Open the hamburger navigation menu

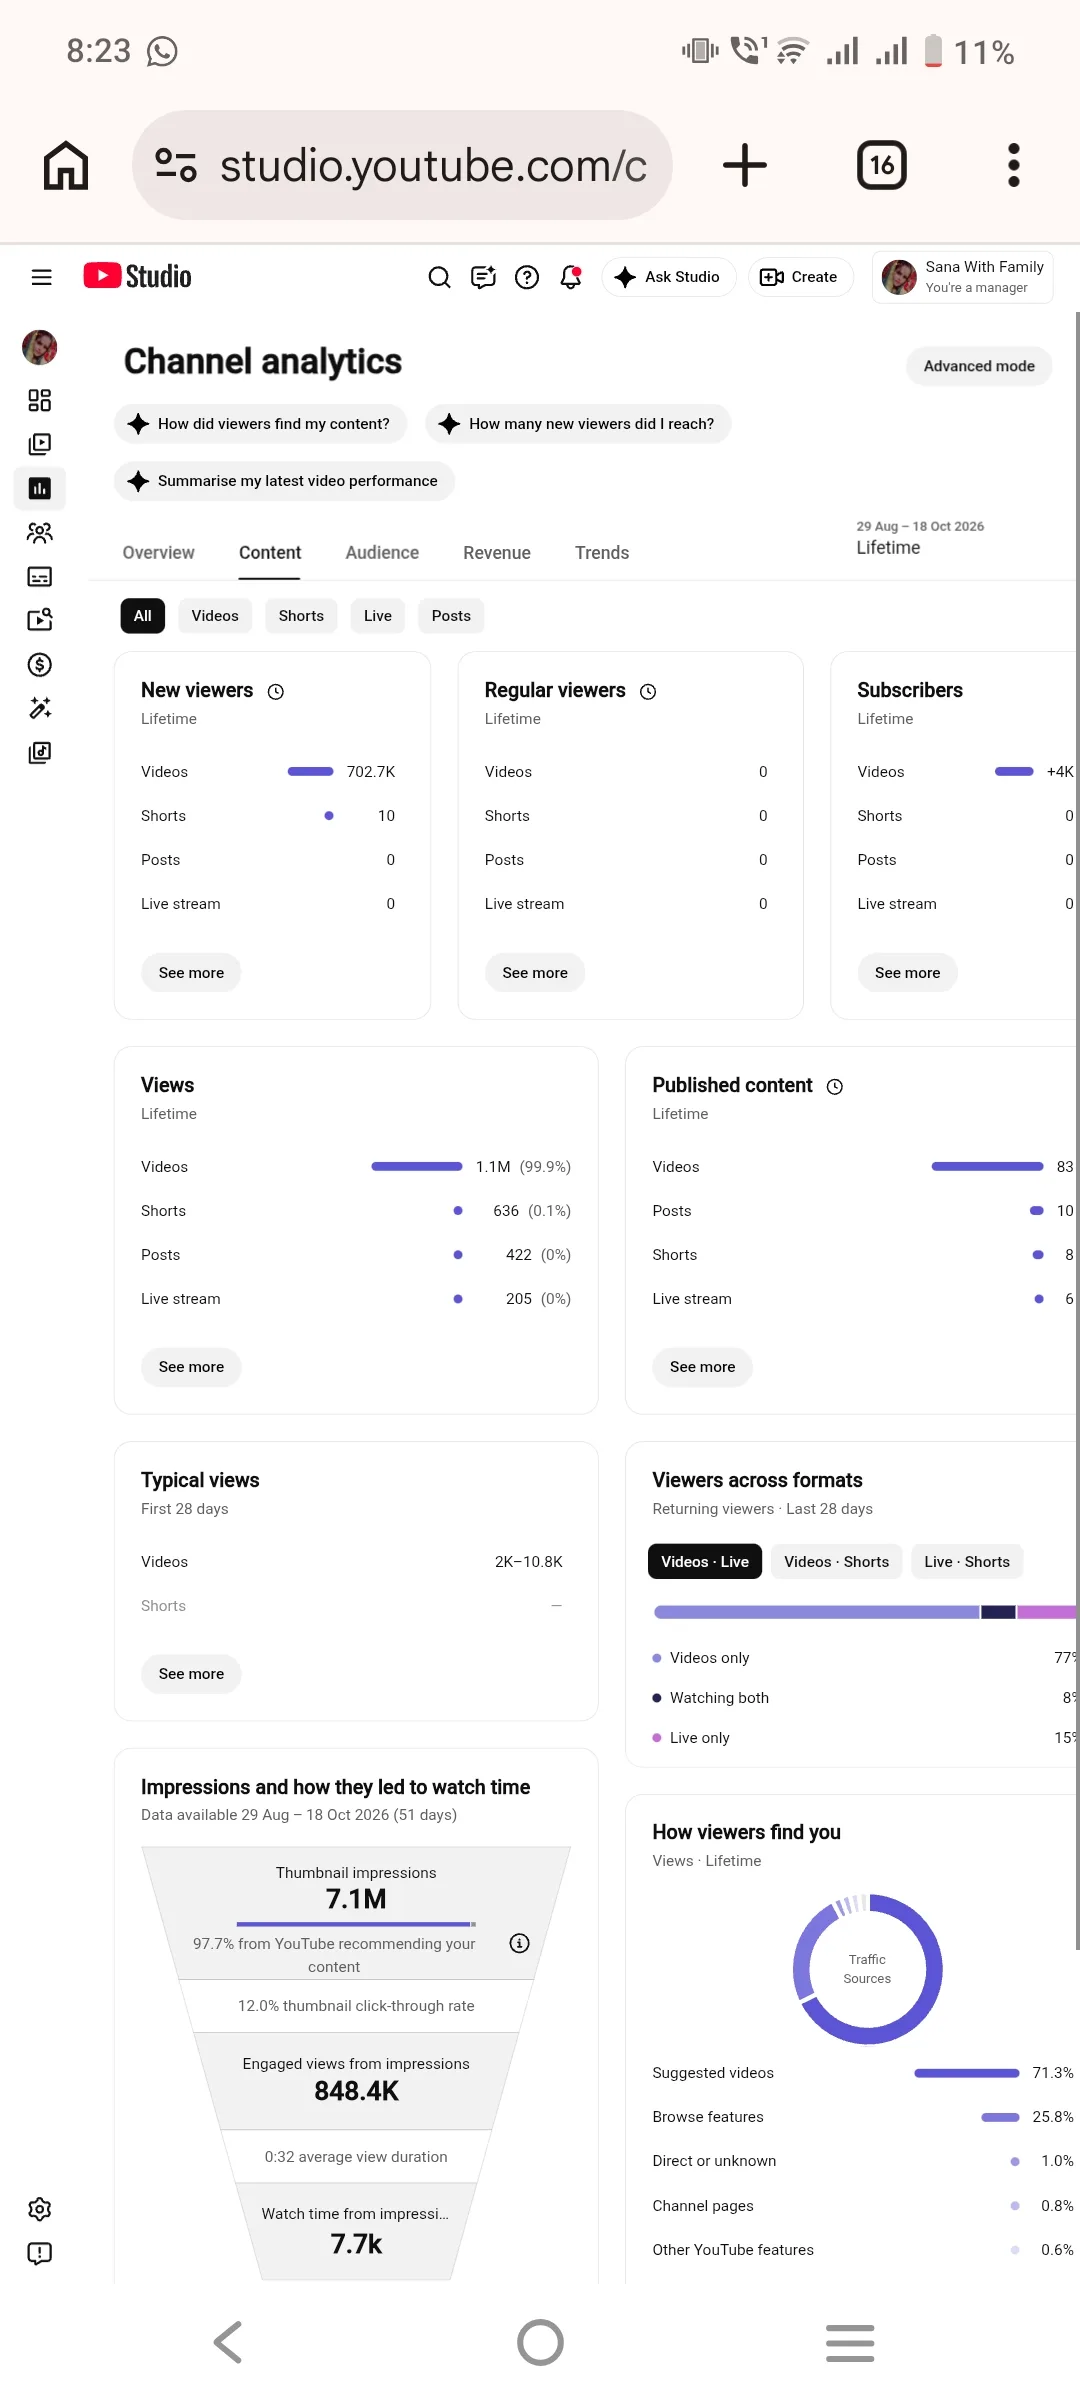[41, 277]
